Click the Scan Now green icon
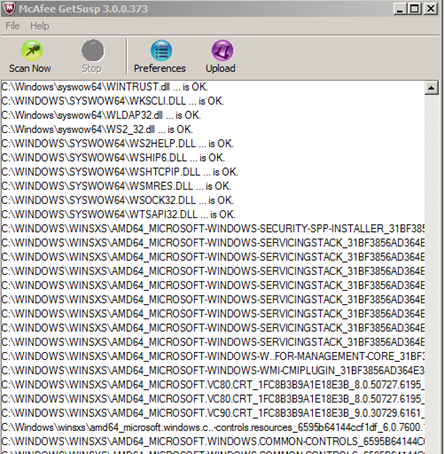The height and width of the screenshot is (454, 445). 32,50
